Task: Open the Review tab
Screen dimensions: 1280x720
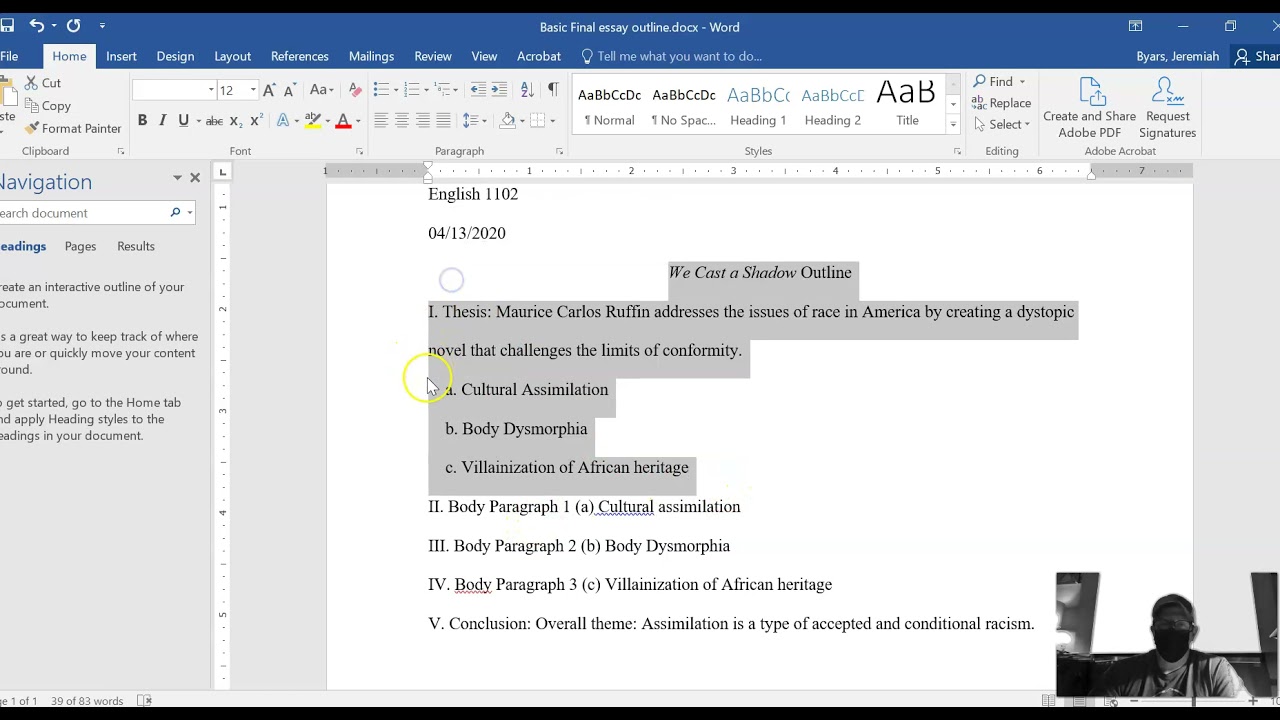Action: point(433,56)
